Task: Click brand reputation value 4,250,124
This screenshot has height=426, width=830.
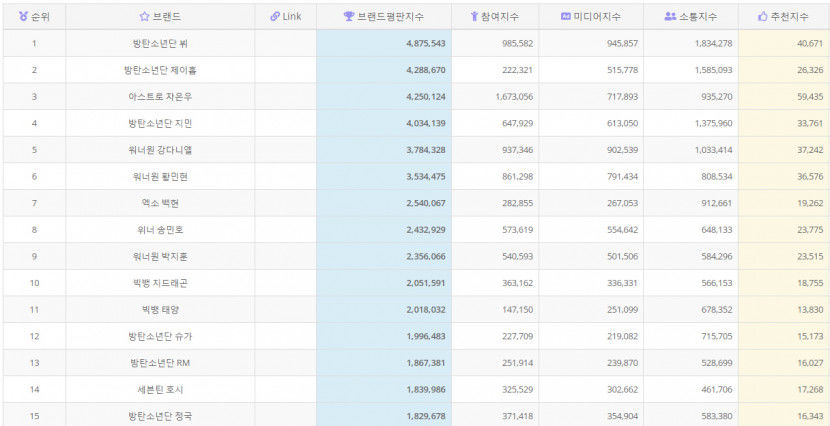Action: (426, 97)
